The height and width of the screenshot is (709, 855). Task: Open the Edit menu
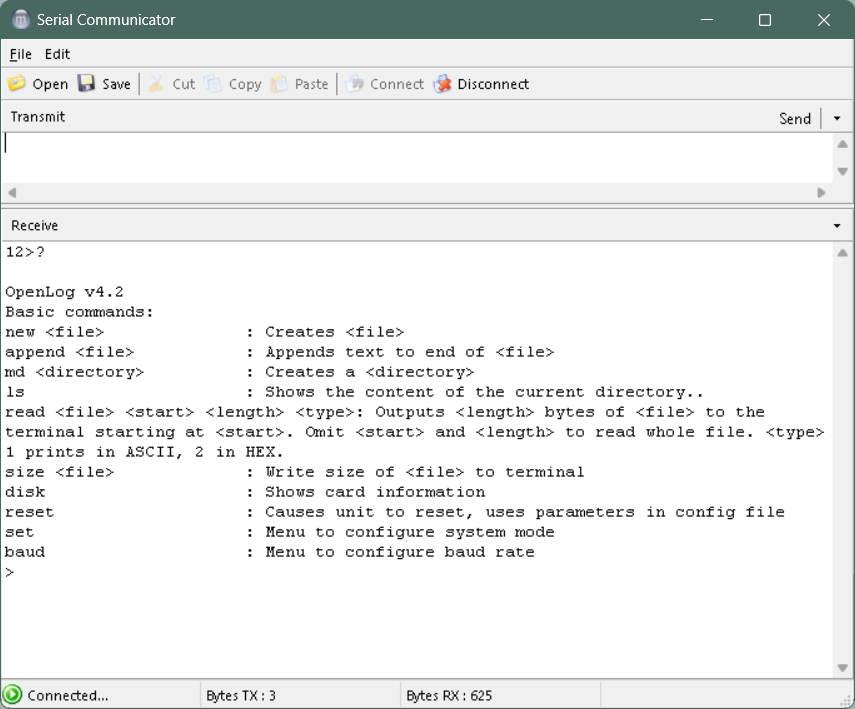coord(57,54)
